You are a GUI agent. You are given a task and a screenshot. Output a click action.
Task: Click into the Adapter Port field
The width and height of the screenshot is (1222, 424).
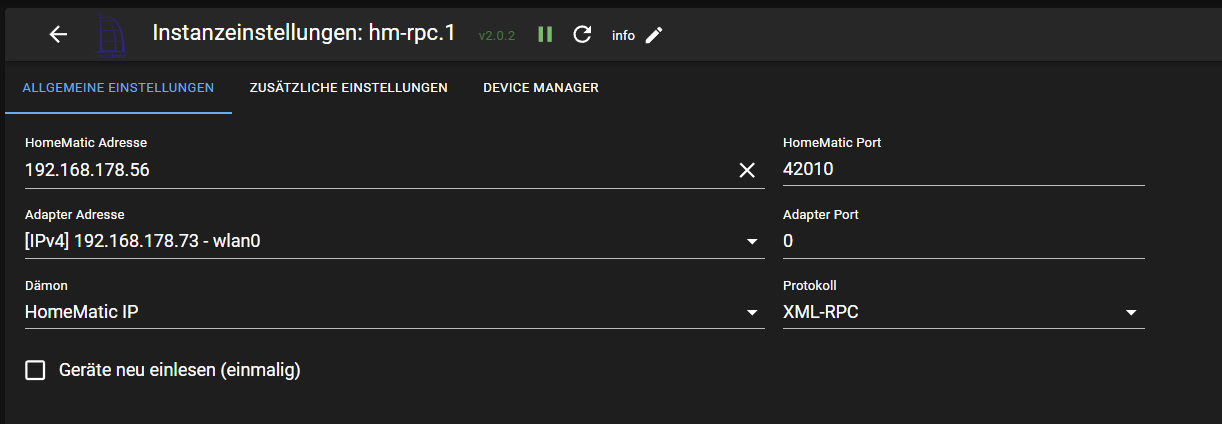point(962,242)
